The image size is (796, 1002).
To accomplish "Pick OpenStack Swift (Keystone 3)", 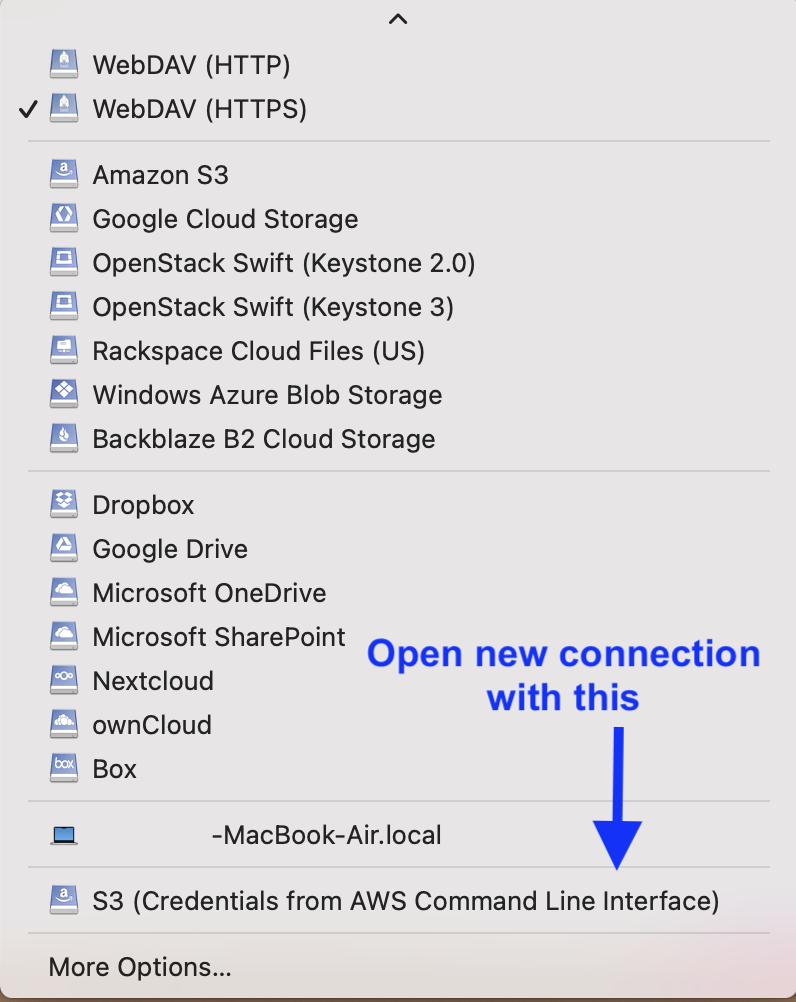I will point(273,307).
